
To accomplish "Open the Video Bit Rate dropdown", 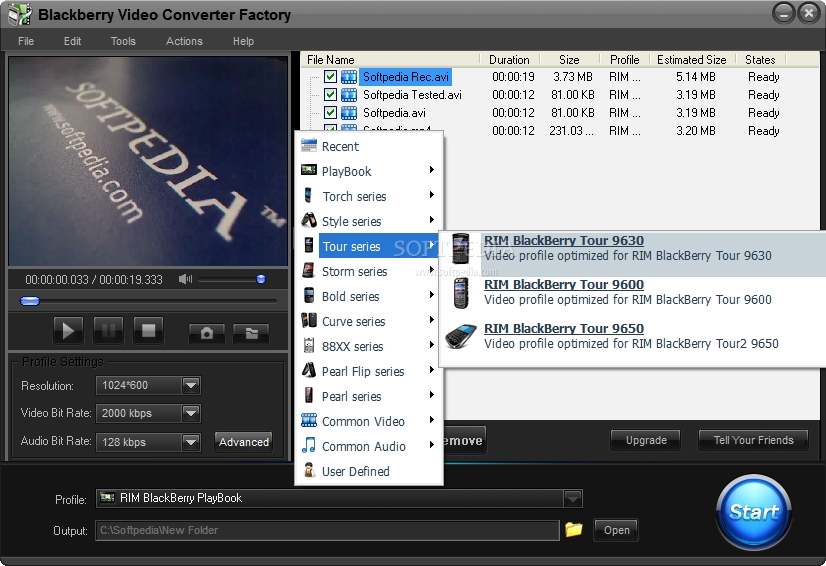I will coord(191,414).
